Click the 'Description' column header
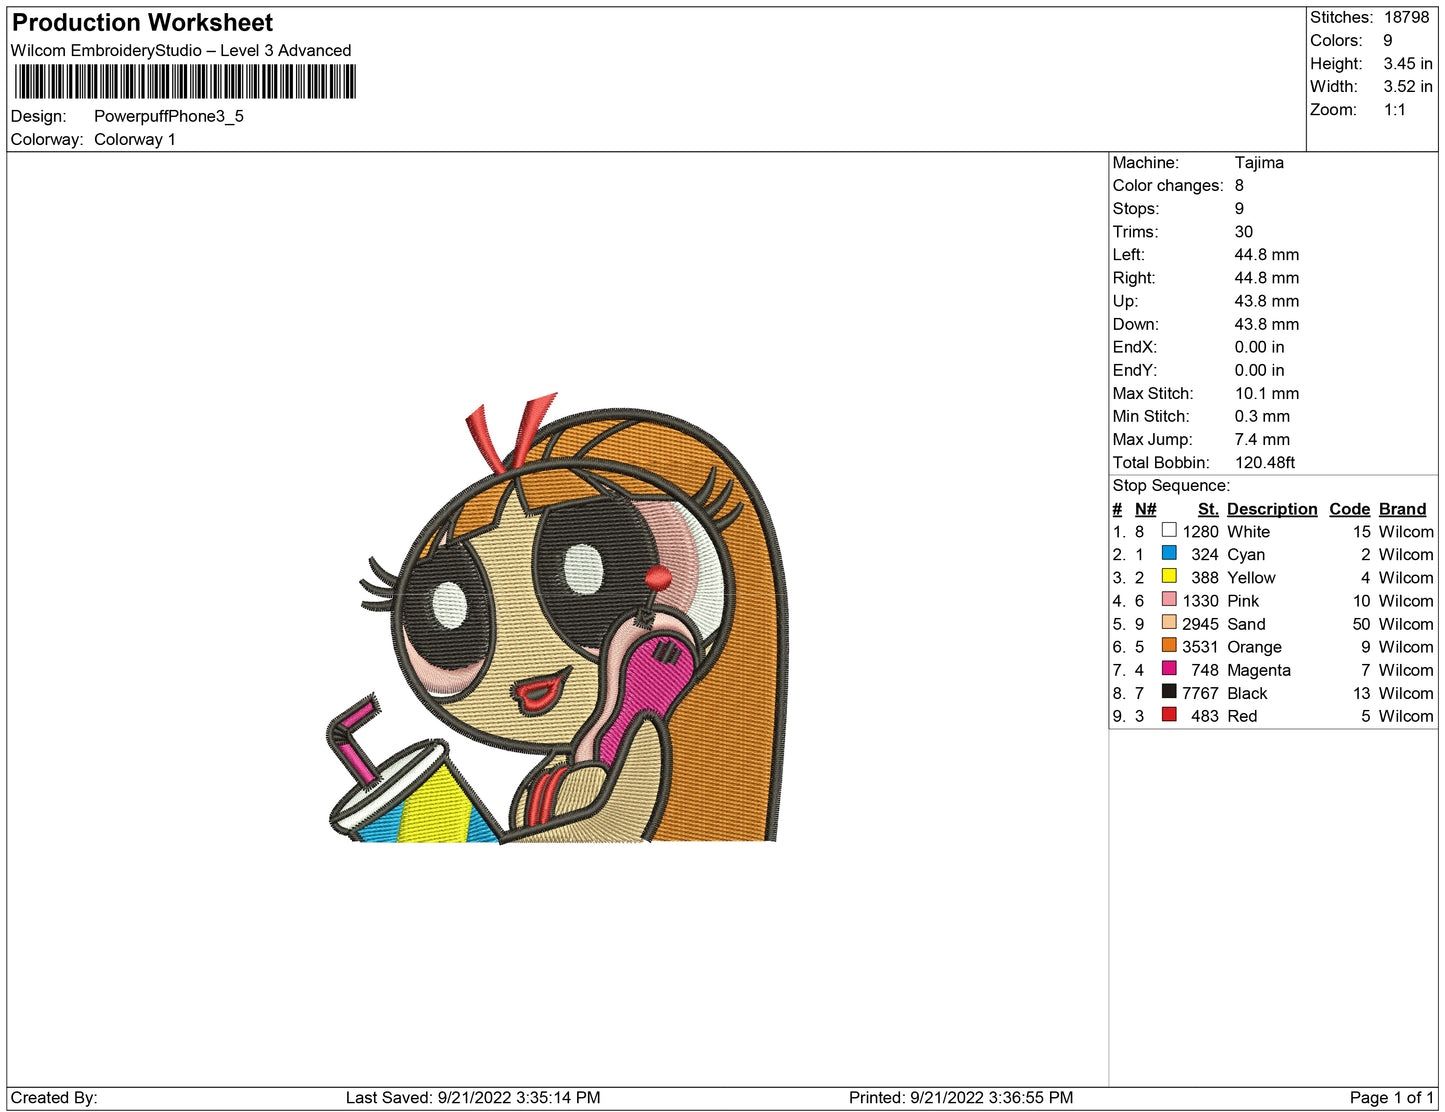This screenshot has width=1445, height=1112. [1272, 509]
